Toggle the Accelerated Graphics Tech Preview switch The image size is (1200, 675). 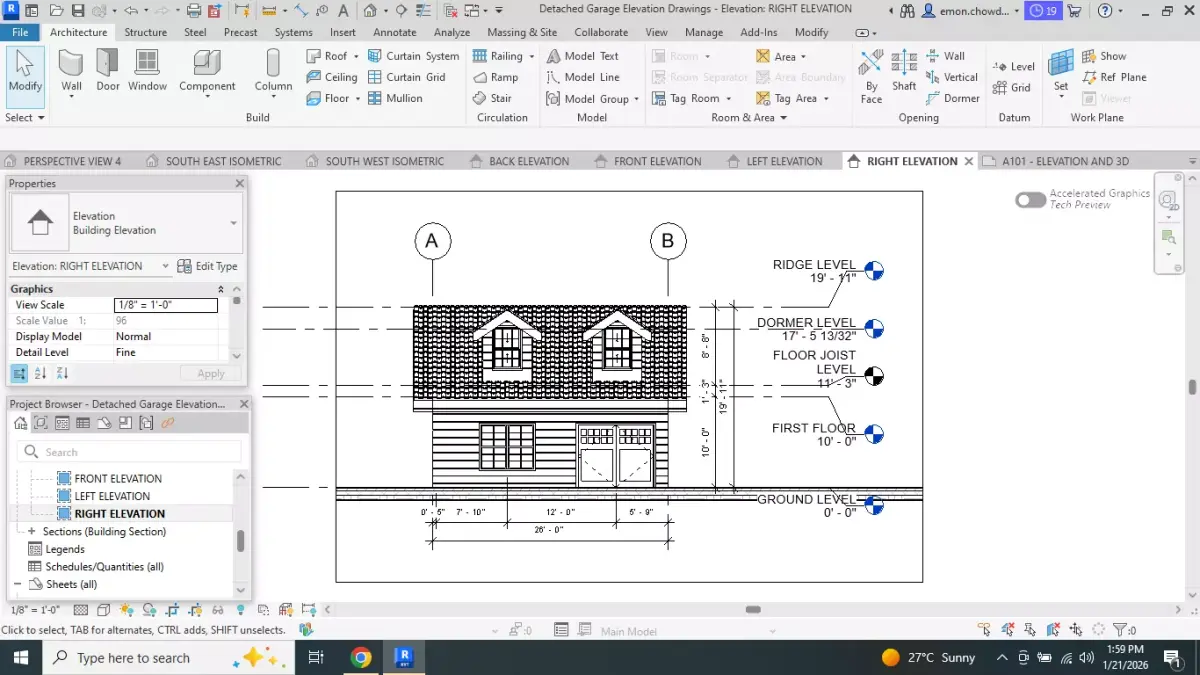click(x=1030, y=200)
